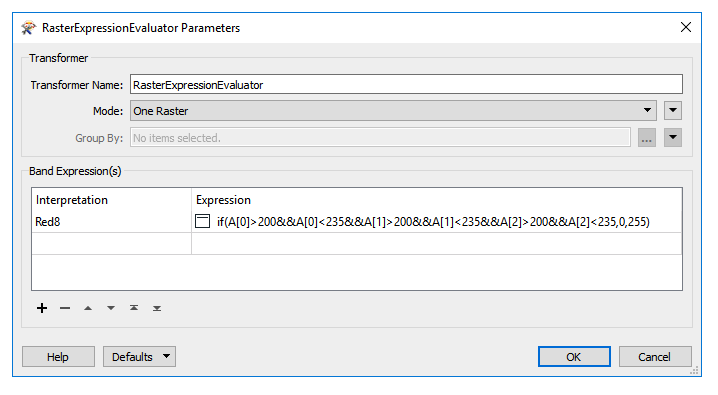The image size is (718, 395).
Task: Click the empty row below Red8
Action: (357, 243)
